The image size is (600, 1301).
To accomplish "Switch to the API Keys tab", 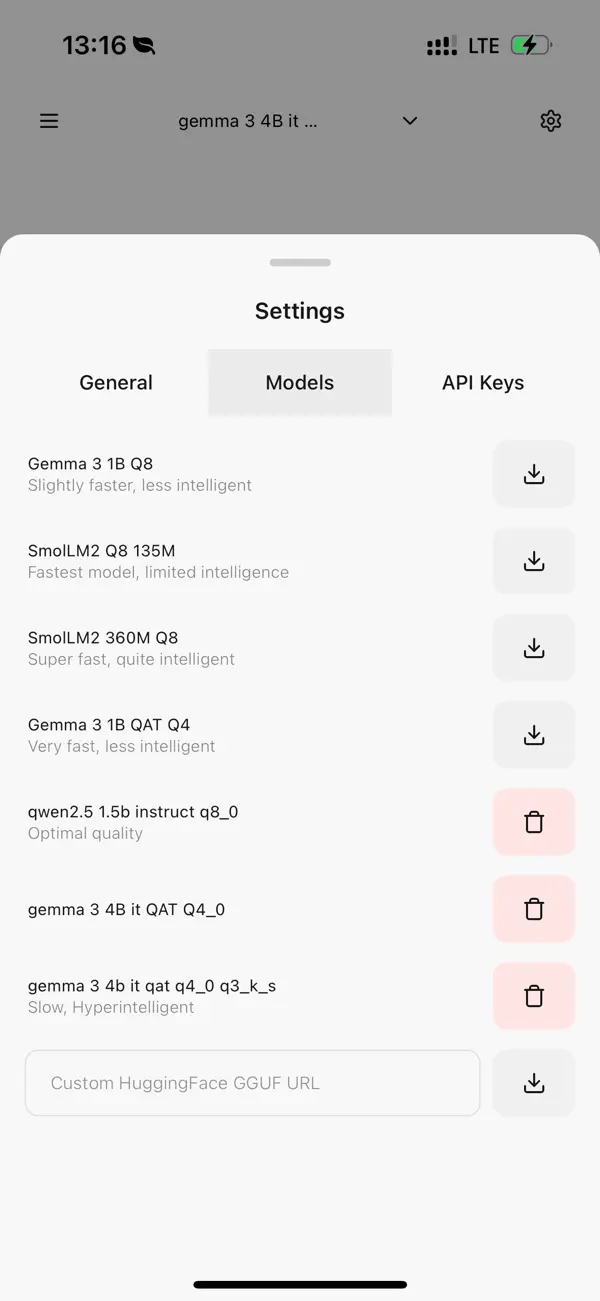I will [483, 382].
